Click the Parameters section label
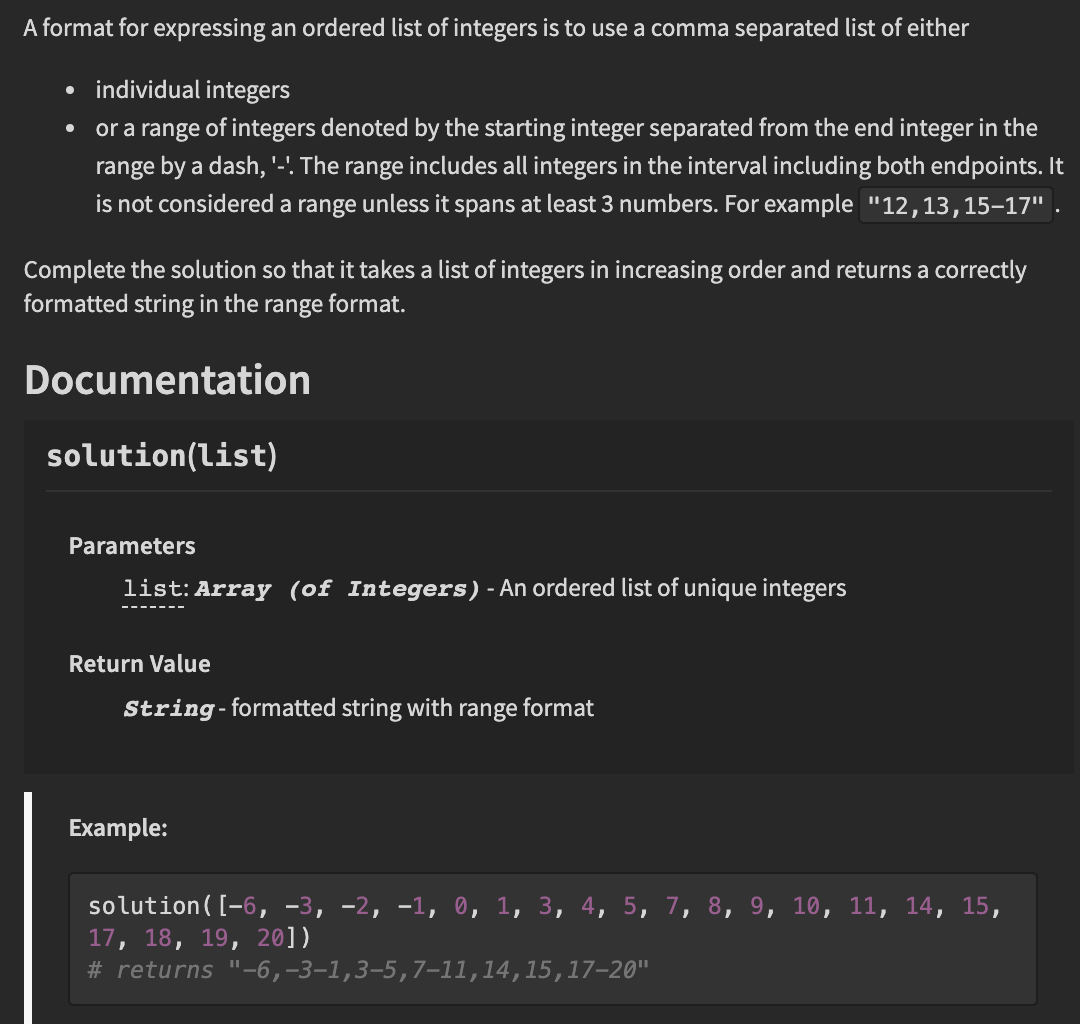This screenshot has height=1024, width=1080. 131,546
